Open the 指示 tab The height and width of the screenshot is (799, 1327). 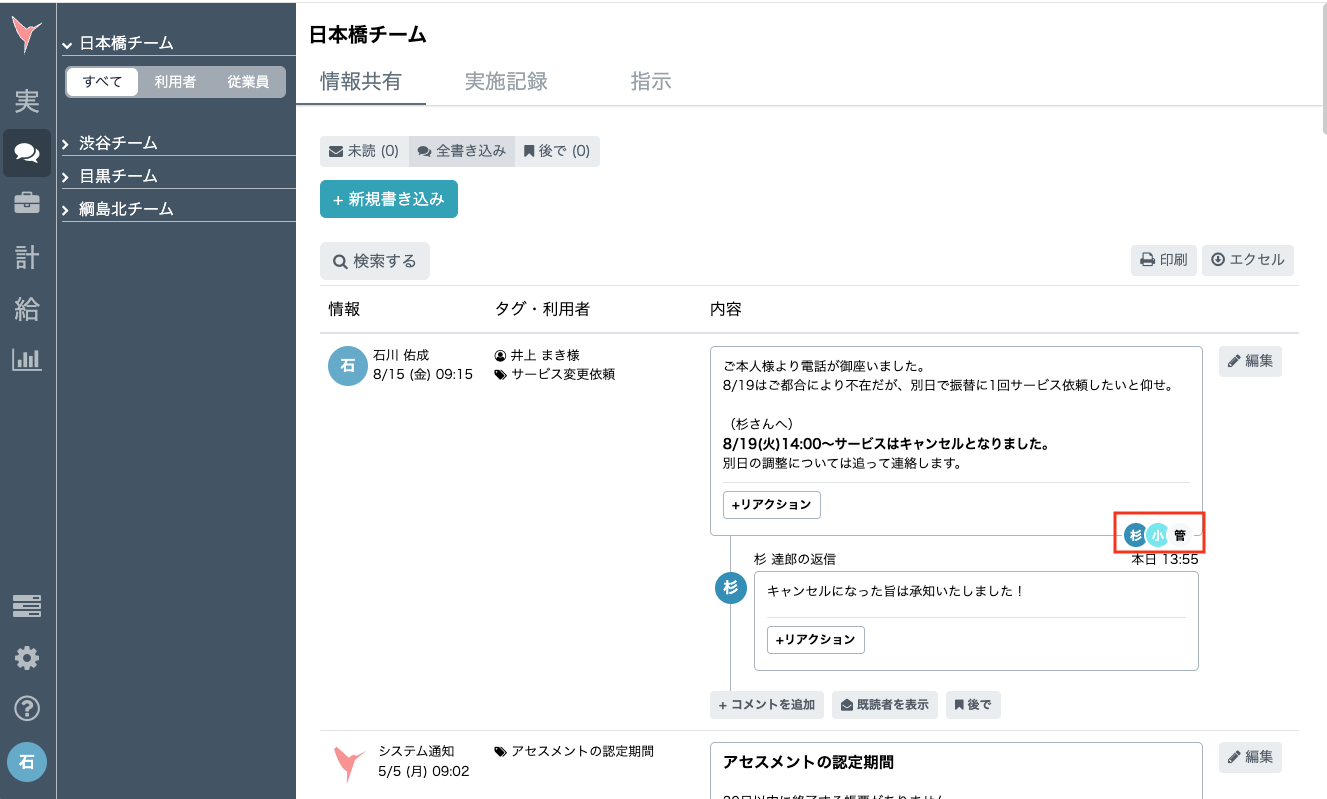[x=652, y=82]
